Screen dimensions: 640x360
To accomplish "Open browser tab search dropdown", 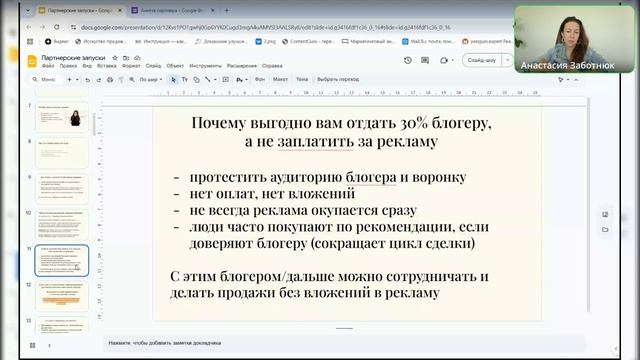I will [28, 10].
